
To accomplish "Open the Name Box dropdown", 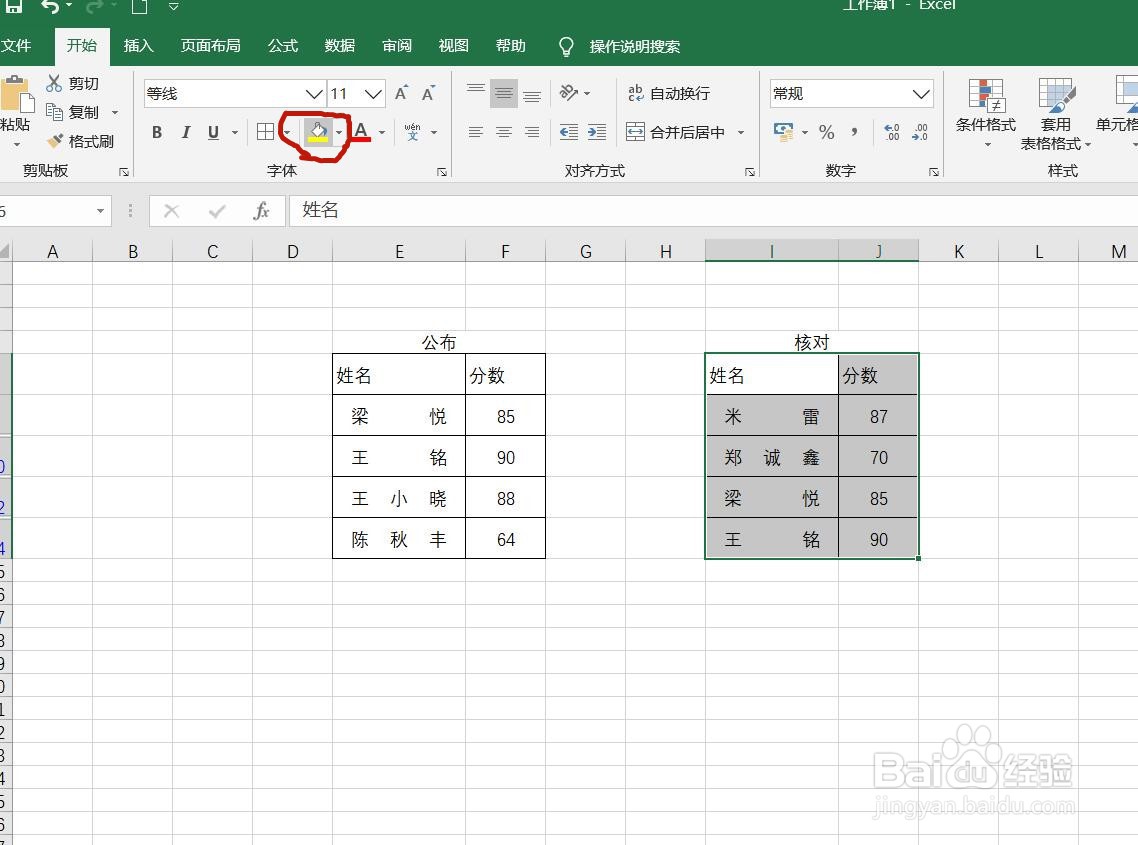I will tap(100, 211).
